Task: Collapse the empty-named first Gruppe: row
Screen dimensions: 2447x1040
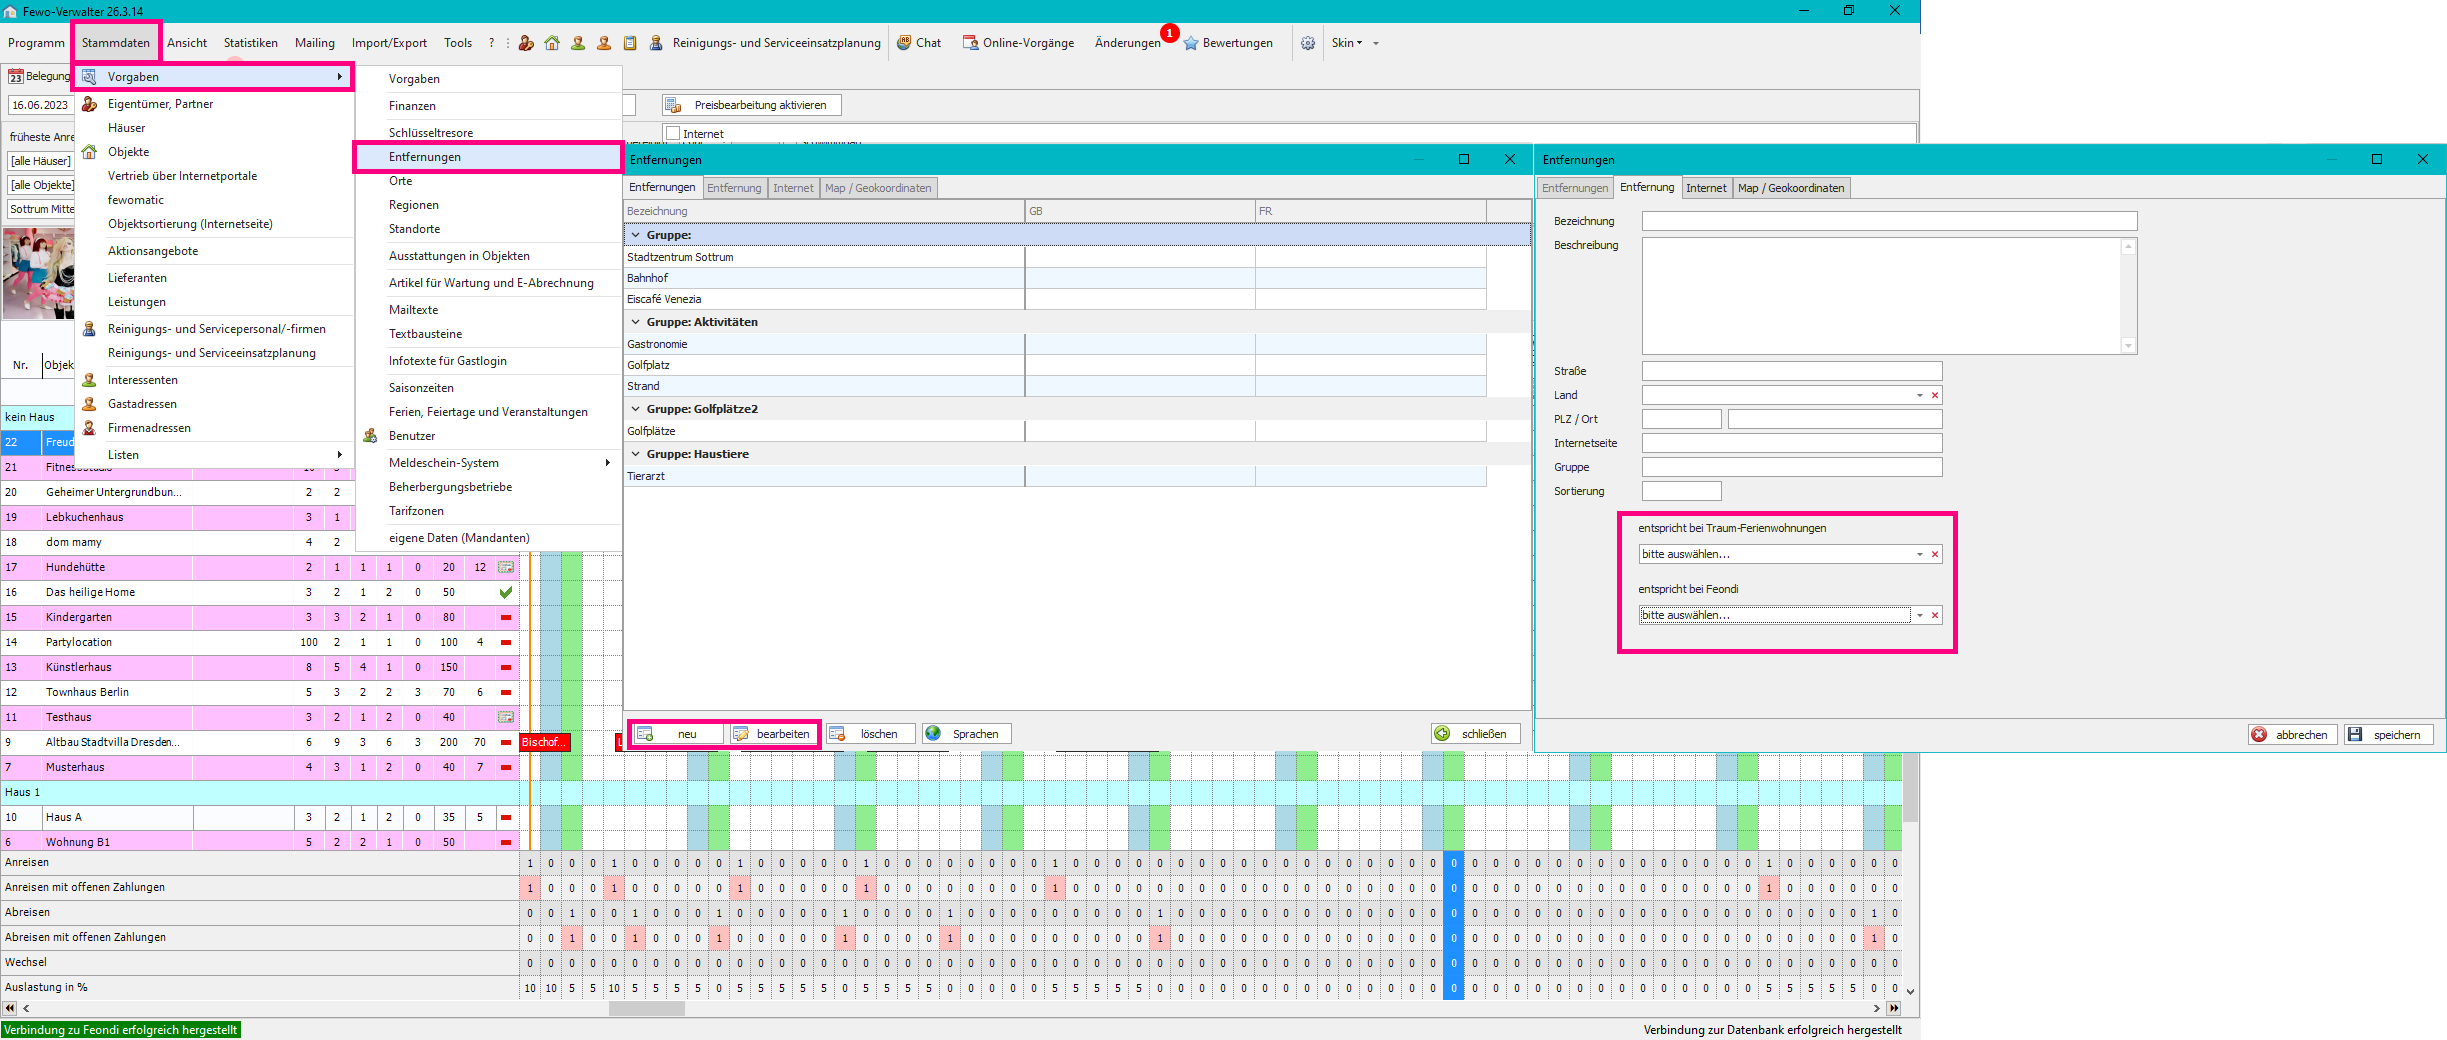Action: 636,235
